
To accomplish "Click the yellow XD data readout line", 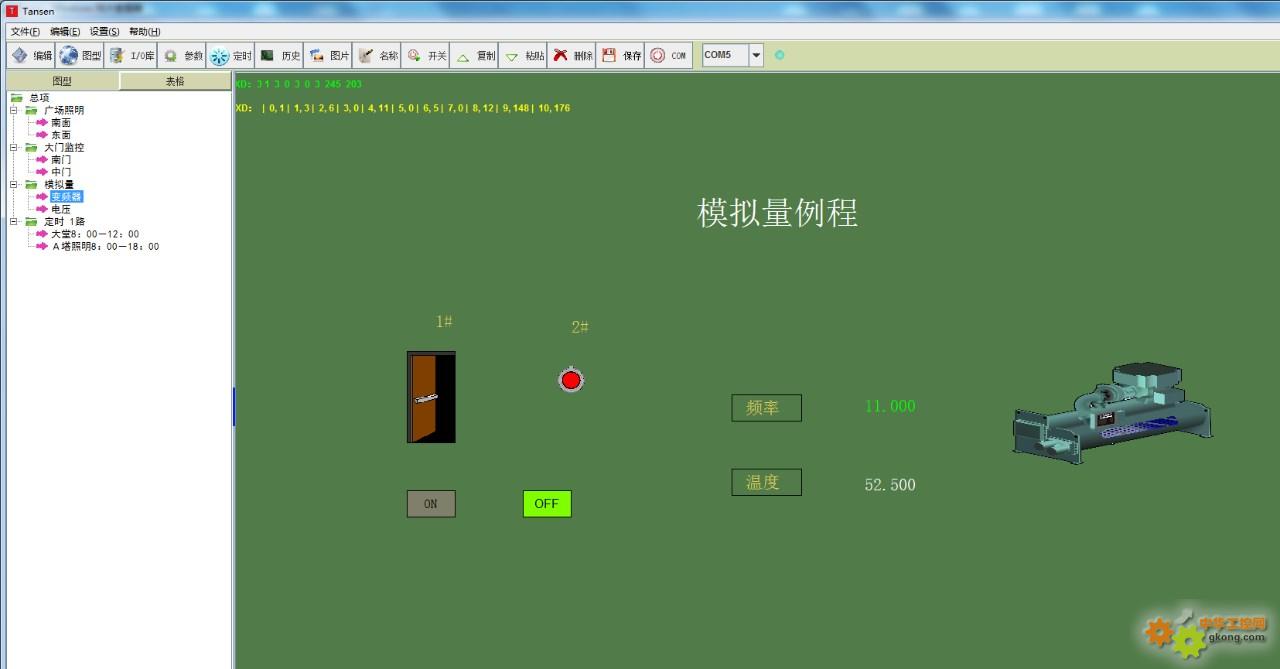I will point(403,108).
